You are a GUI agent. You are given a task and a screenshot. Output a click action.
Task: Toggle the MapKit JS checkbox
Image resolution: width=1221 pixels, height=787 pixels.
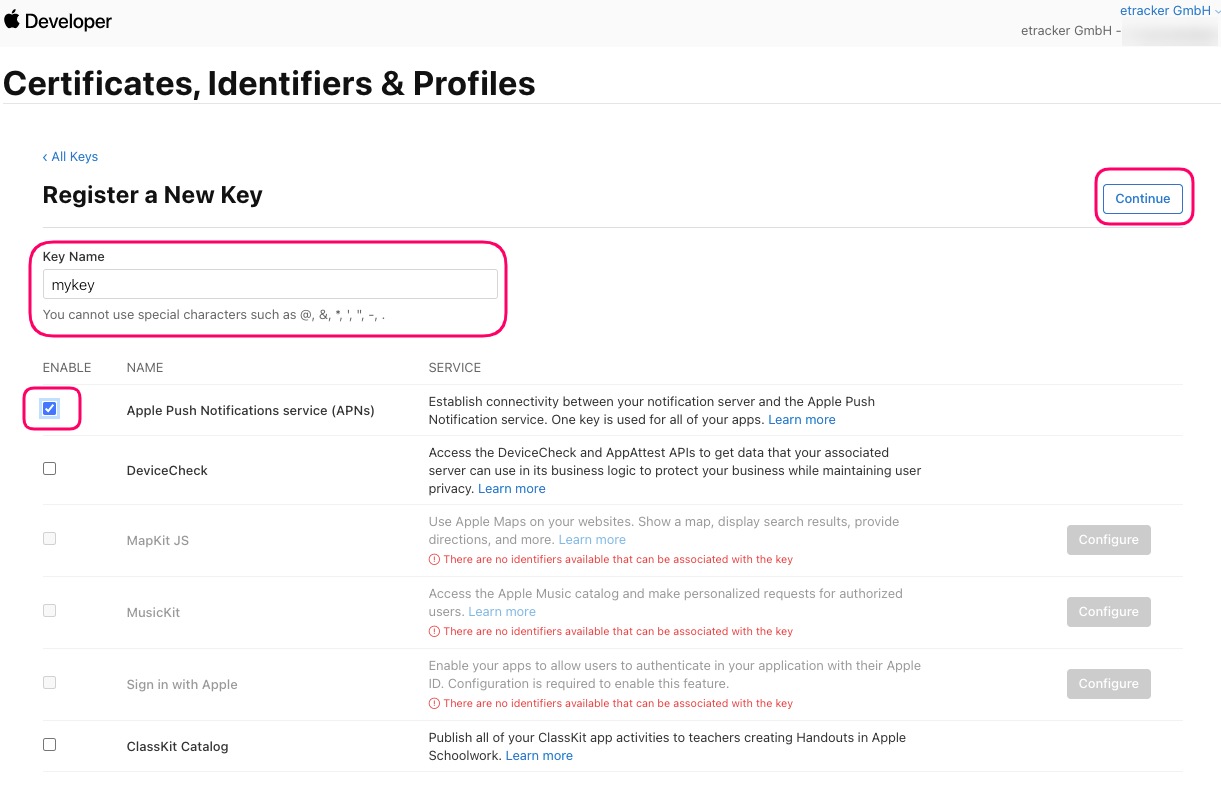coord(50,538)
